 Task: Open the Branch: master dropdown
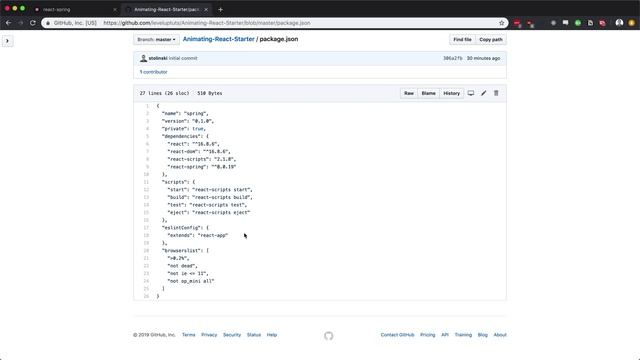point(156,40)
